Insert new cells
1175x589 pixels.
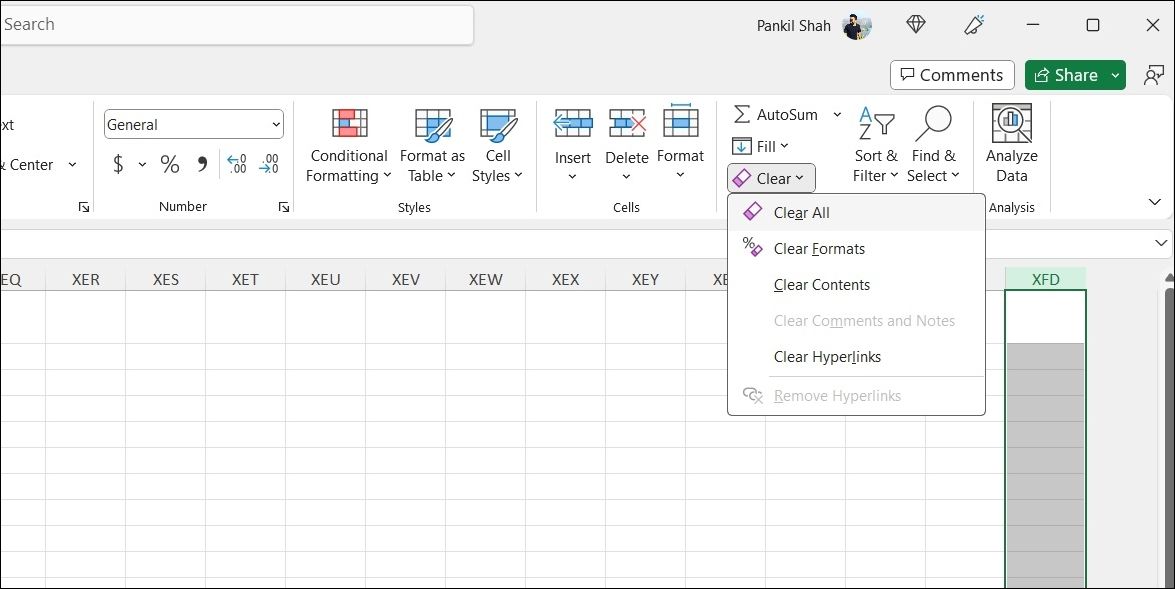(572, 145)
